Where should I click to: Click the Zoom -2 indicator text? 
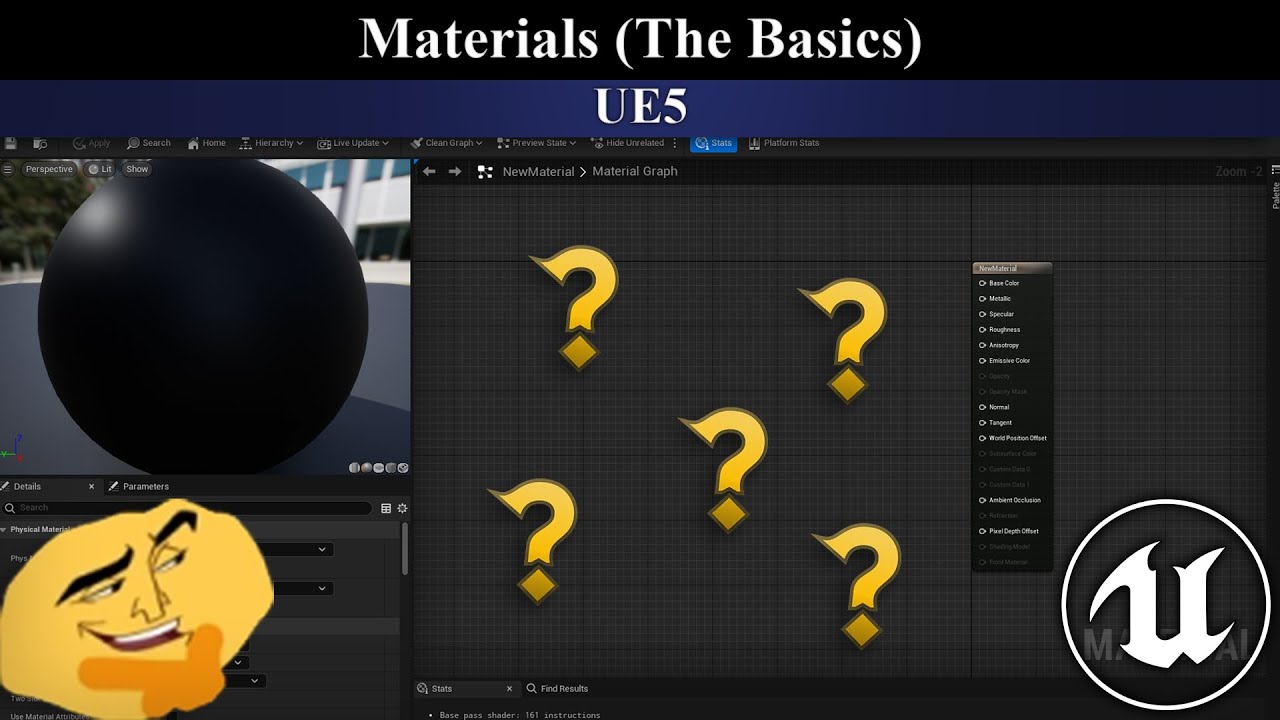tap(1239, 172)
